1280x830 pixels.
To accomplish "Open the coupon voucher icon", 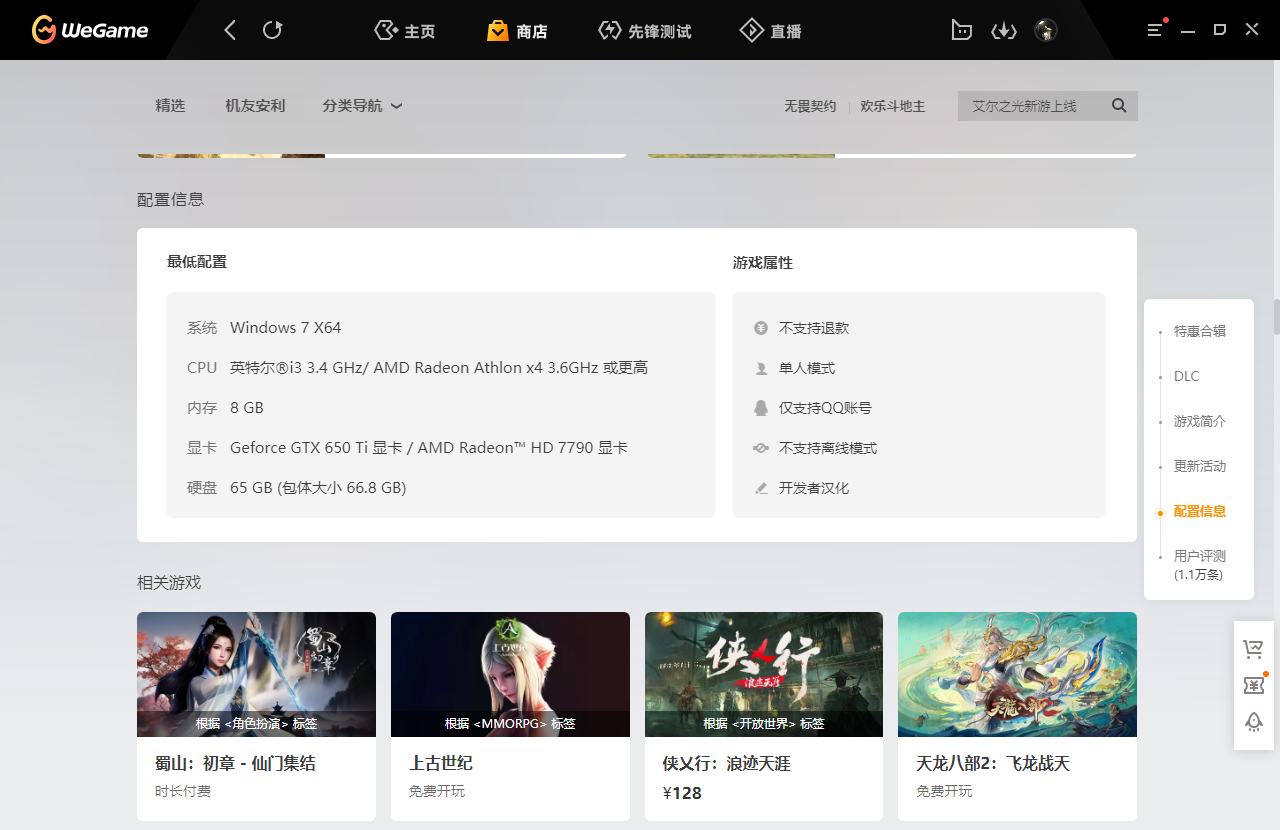I will [x=1253, y=686].
